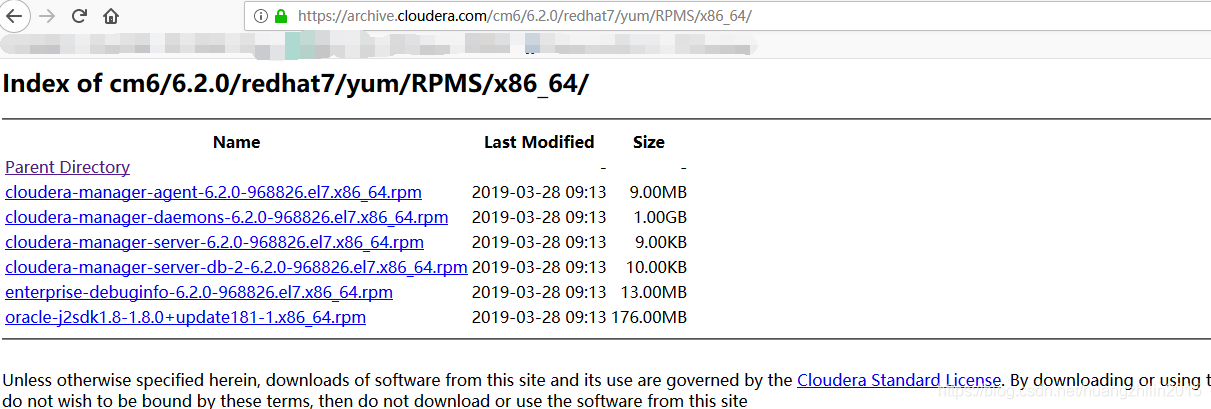Click the browser back arrow
1211x409 pixels.
(x=14, y=16)
